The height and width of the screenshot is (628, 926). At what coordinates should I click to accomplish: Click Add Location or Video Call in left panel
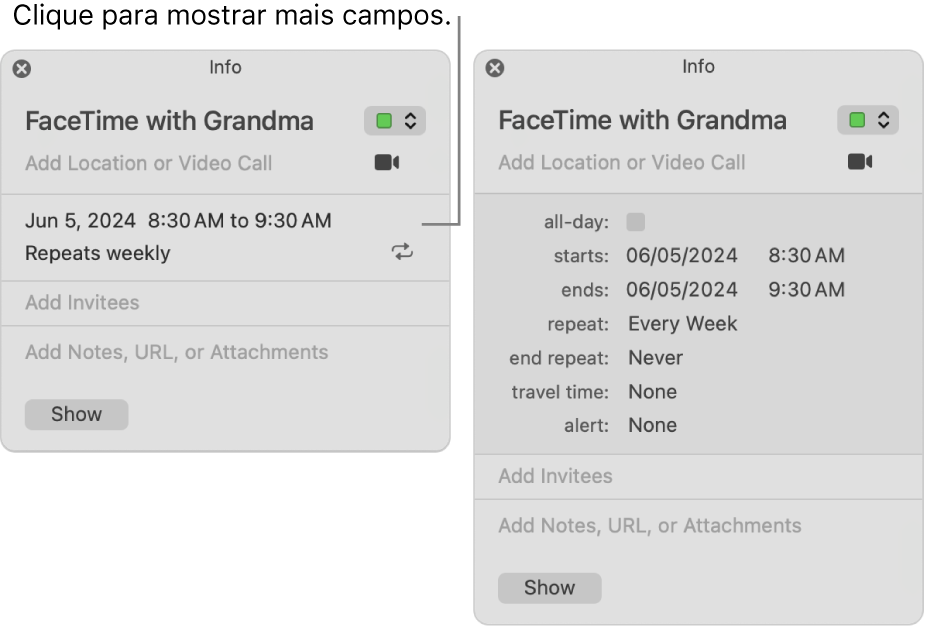pyautogui.click(x=148, y=163)
